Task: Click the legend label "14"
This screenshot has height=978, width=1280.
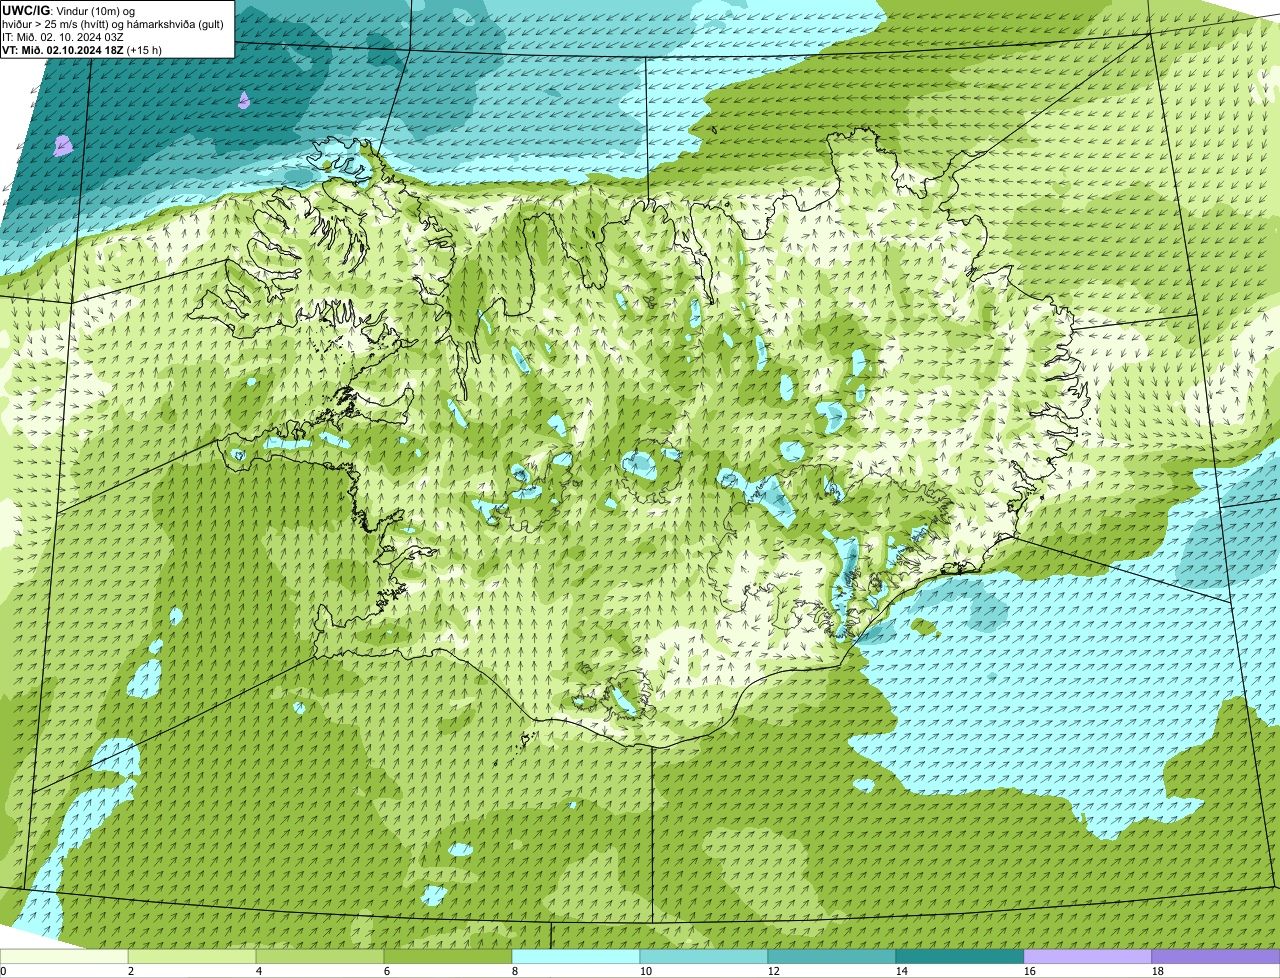Action: [902, 971]
